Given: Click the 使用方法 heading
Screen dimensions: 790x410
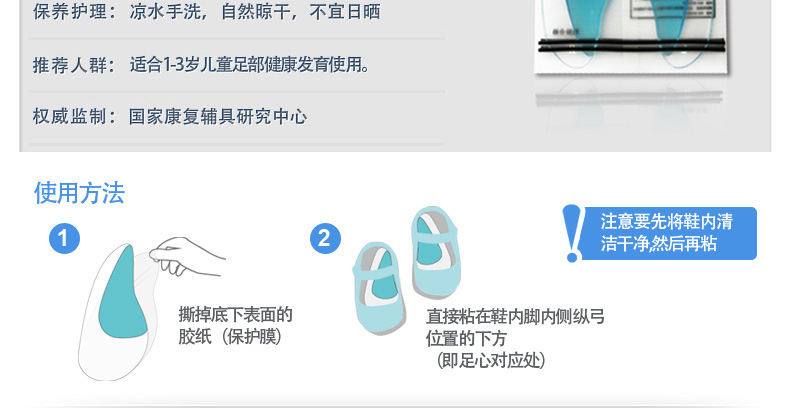Looking at the screenshot, I should pos(79,192).
